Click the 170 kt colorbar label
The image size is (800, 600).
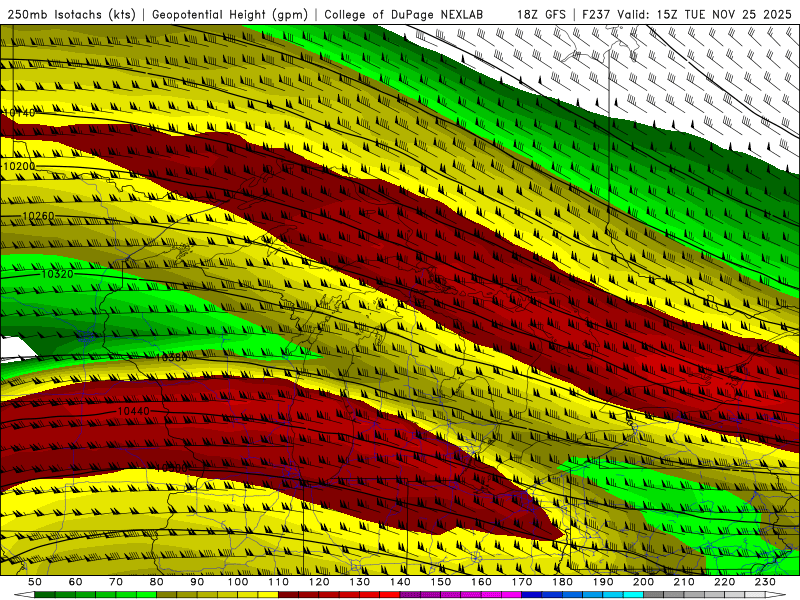[521, 582]
